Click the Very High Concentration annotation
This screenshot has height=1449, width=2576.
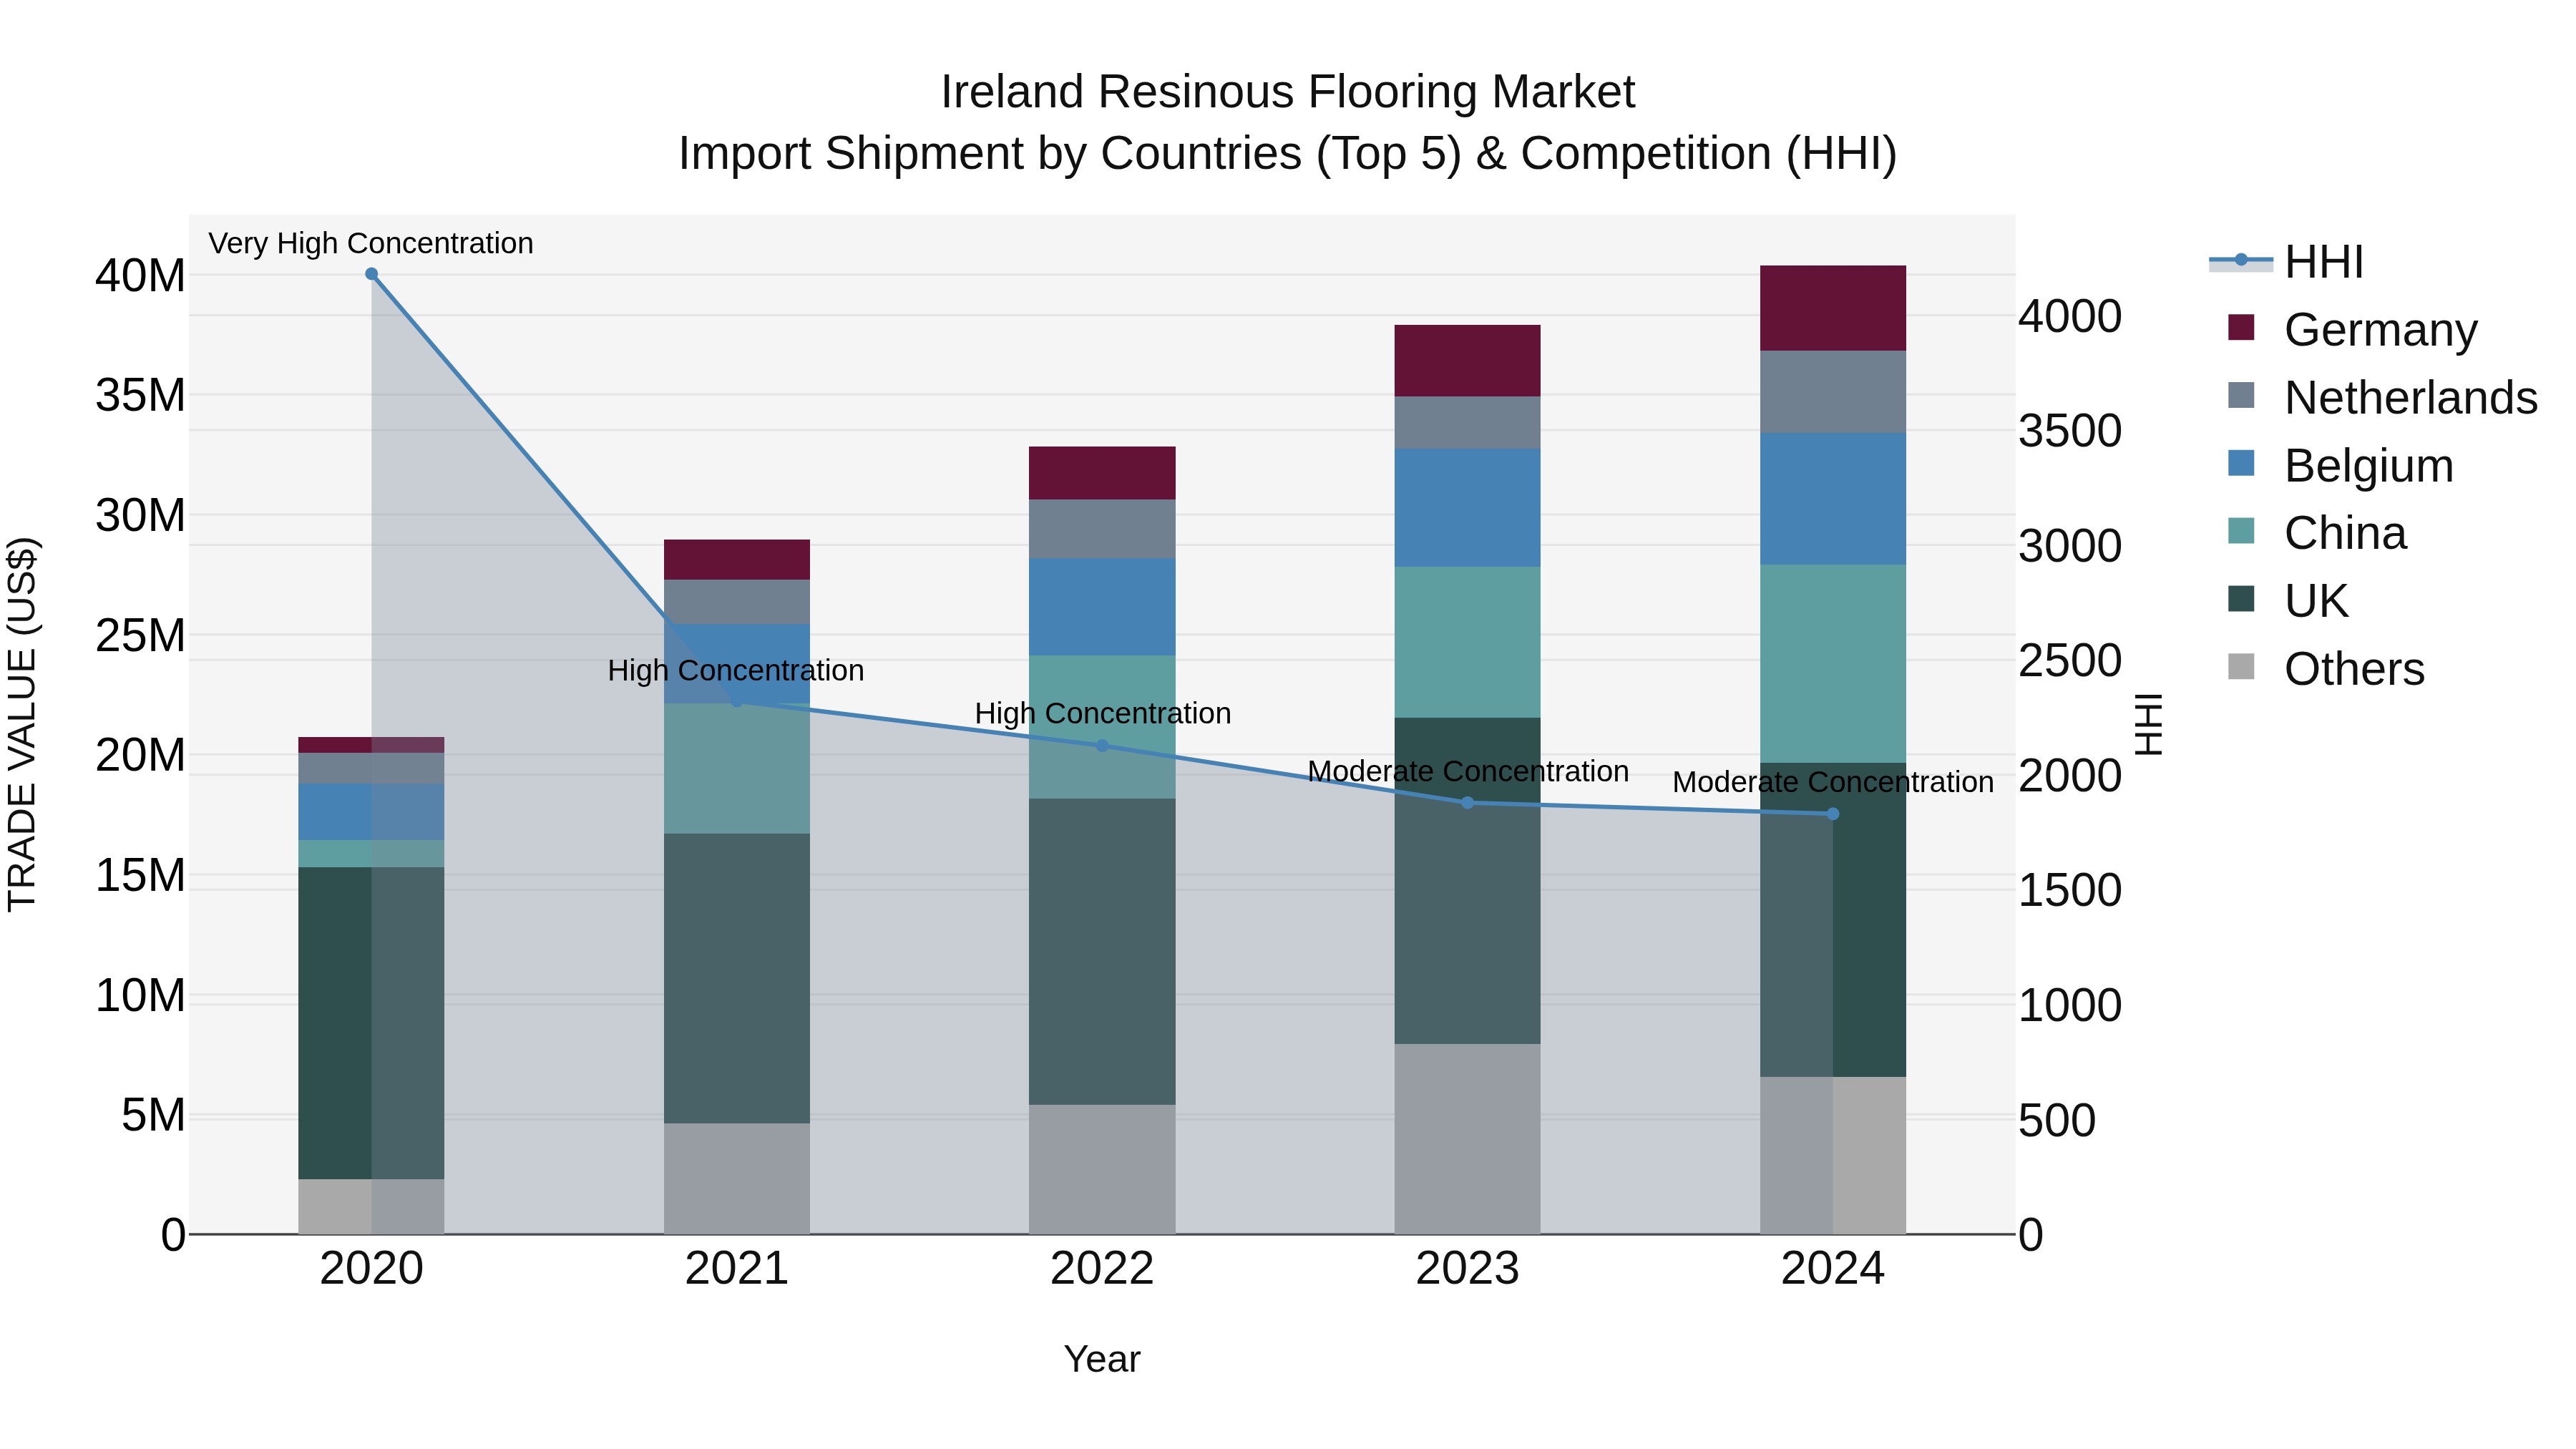pyautogui.click(x=371, y=243)
